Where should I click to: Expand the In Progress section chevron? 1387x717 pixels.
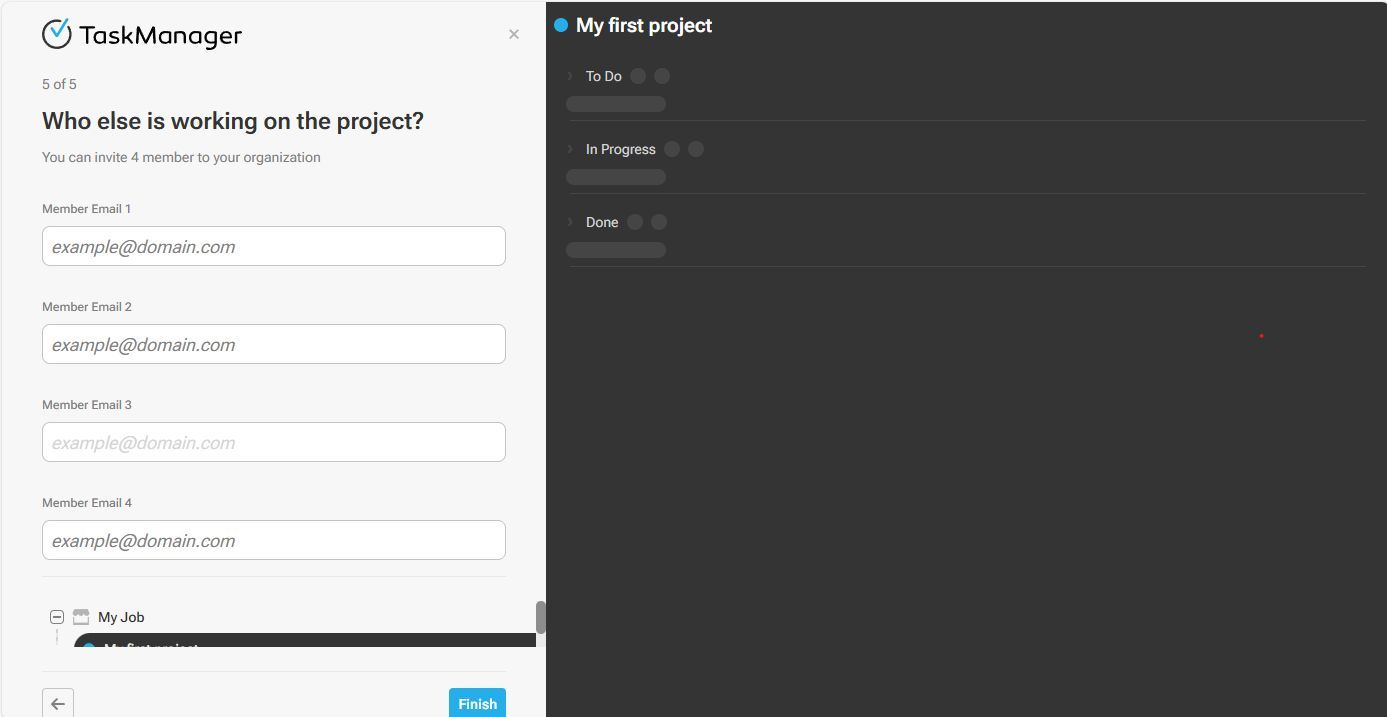(570, 149)
